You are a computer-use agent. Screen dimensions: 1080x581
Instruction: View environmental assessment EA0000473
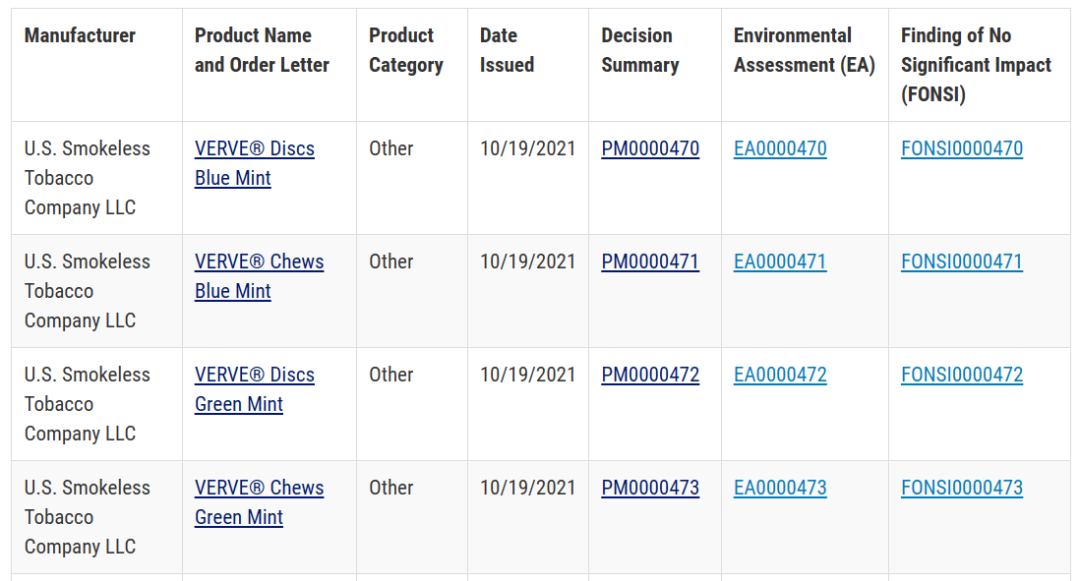click(x=780, y=487)
